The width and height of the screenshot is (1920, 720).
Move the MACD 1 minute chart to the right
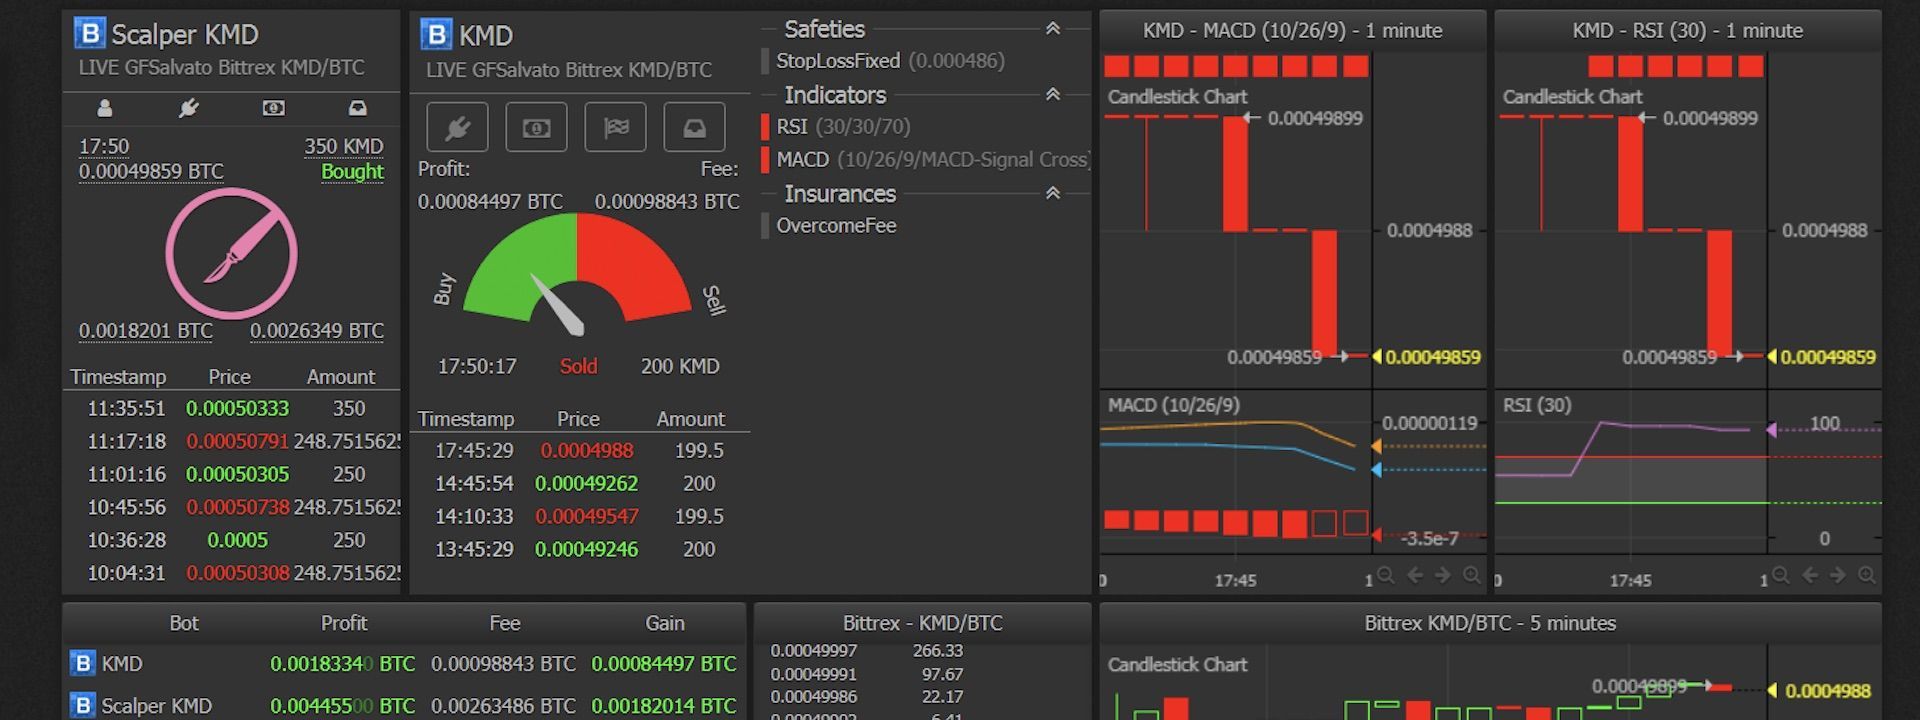[1442, 575]
